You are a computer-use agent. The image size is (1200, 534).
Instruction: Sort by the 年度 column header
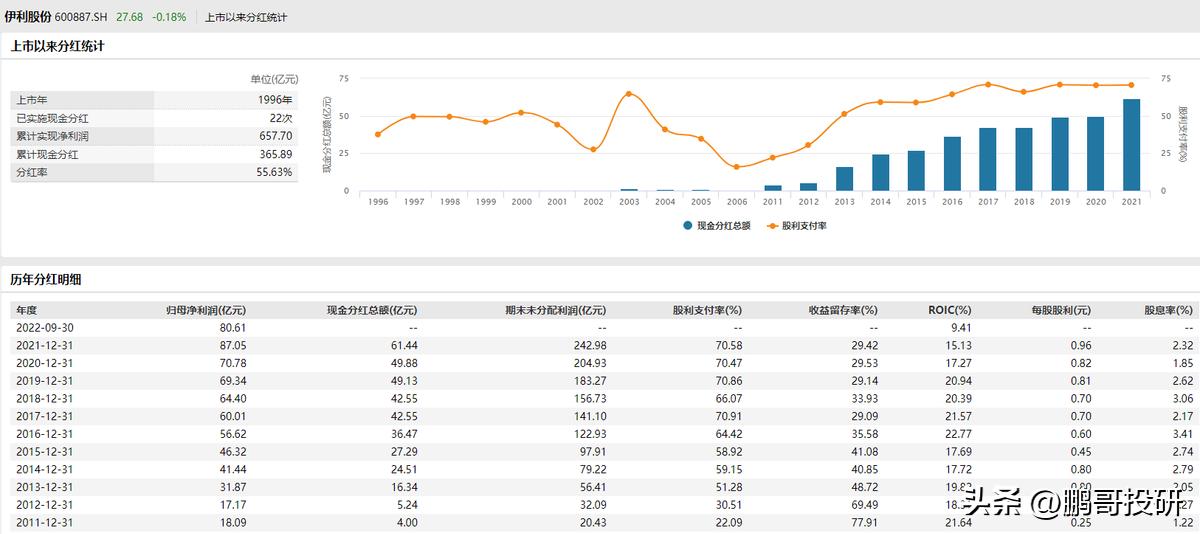pos(27,310)
